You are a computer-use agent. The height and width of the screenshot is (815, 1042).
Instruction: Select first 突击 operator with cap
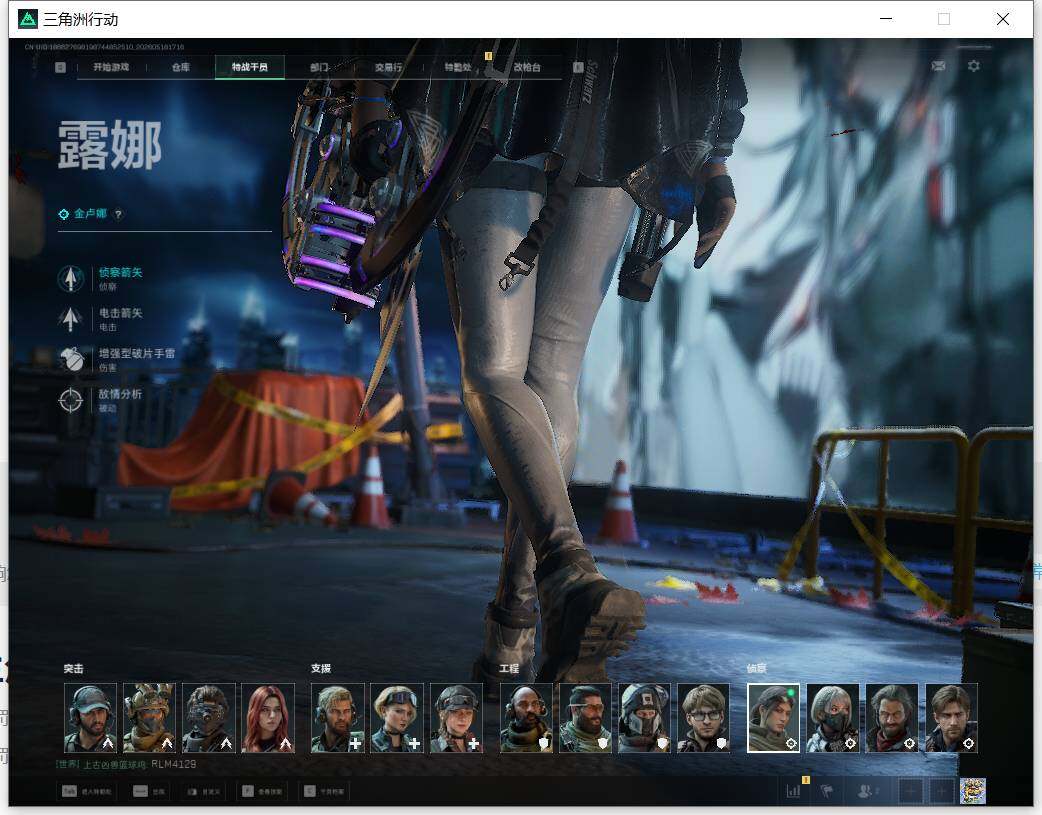[x=90, y=718]
